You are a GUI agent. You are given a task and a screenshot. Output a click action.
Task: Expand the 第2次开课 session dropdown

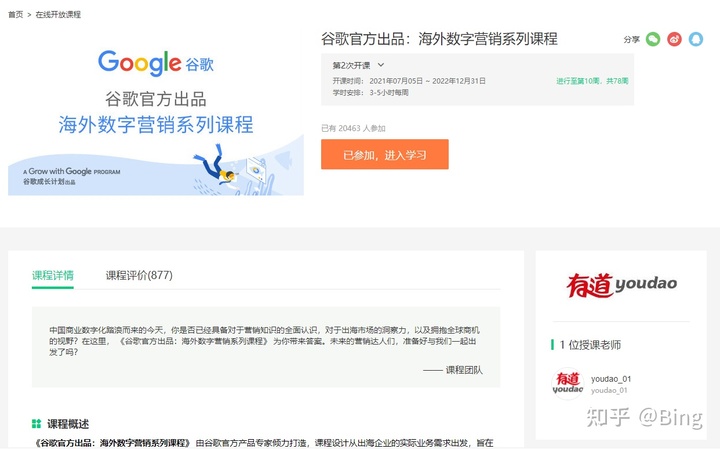(x=358, y=66)
